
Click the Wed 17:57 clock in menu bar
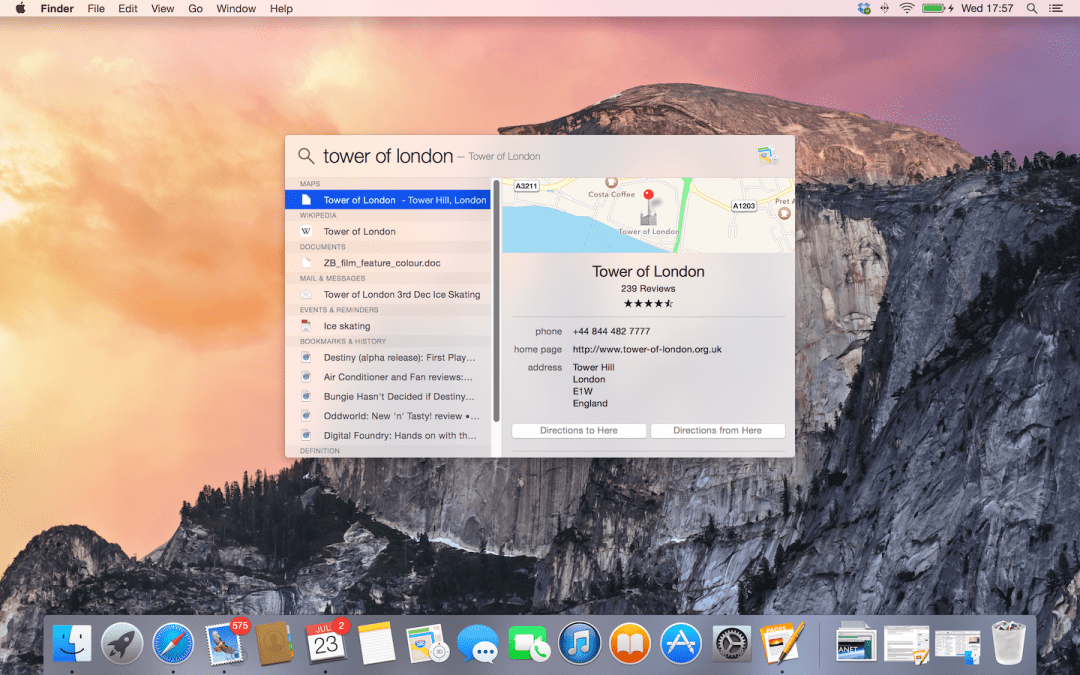click(987, 8)
